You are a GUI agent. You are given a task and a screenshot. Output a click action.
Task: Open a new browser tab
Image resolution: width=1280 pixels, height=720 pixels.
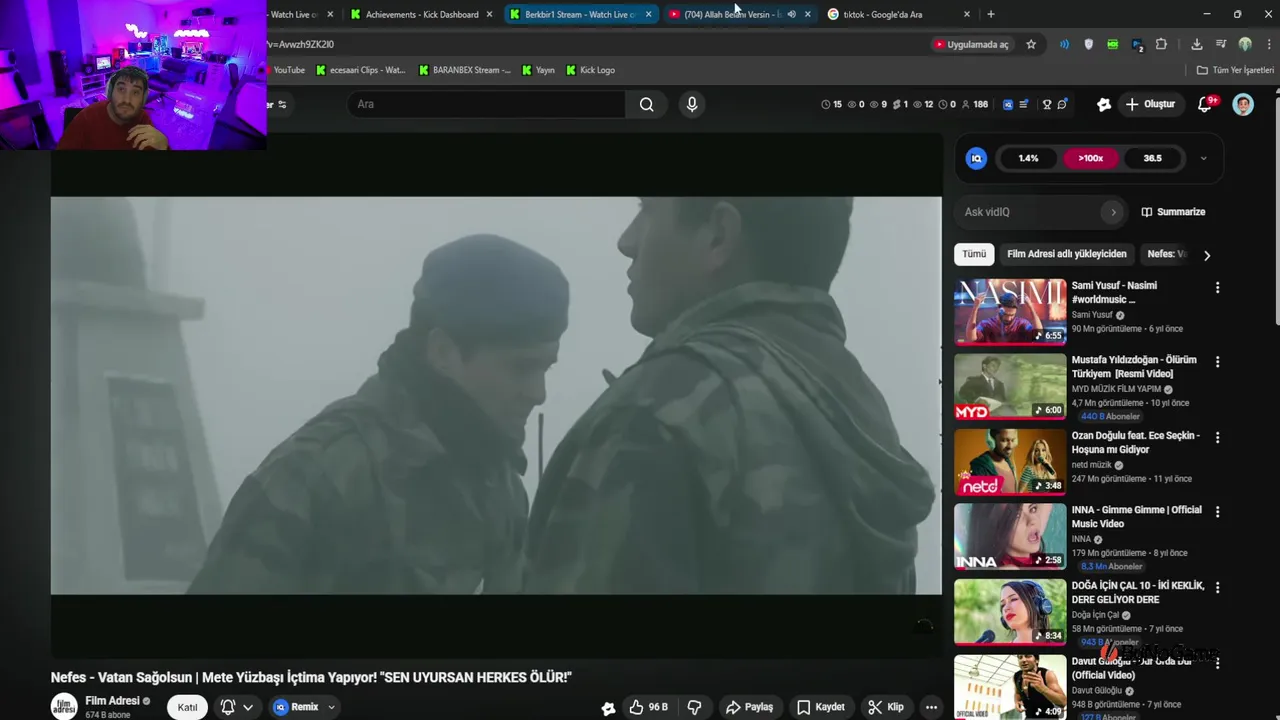(991, 14)
